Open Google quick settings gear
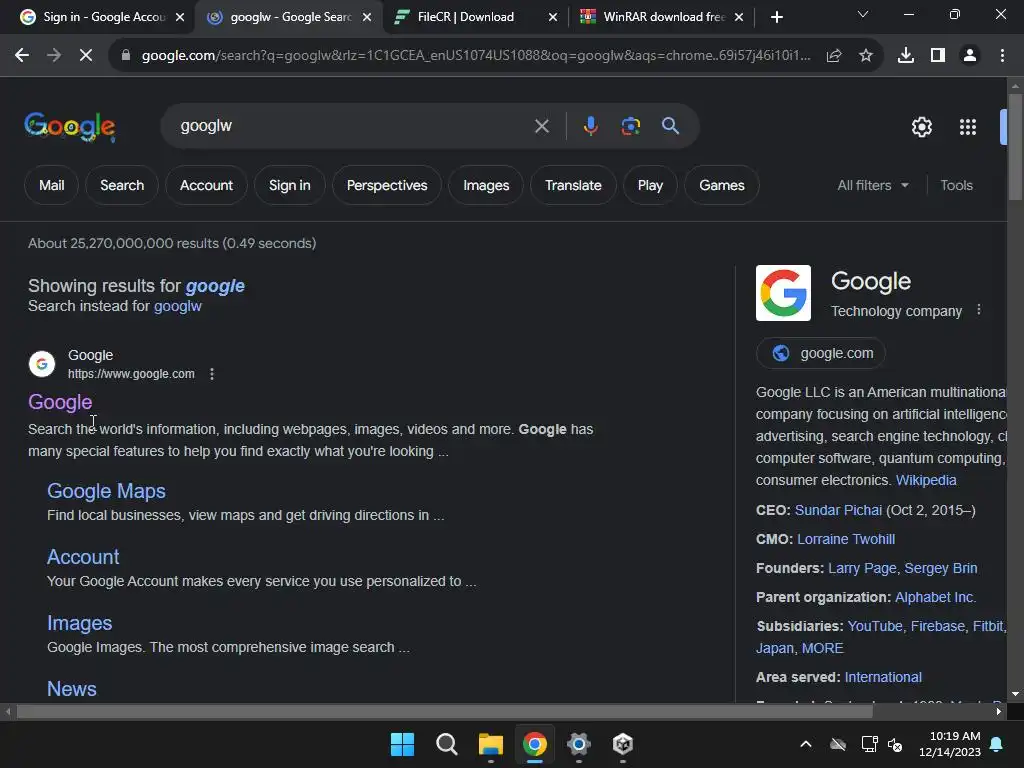Screen dimensions: 1024x768 (921, 127)
